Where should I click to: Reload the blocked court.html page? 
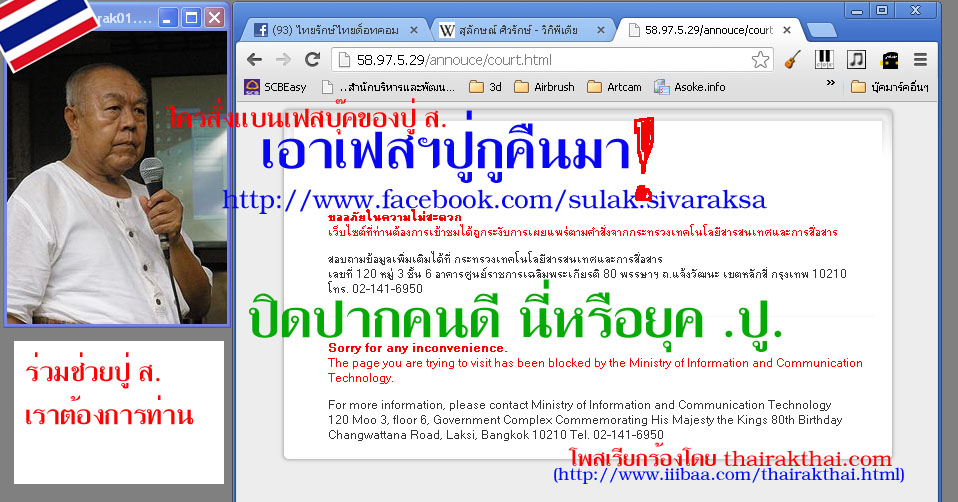coord(313,59)
